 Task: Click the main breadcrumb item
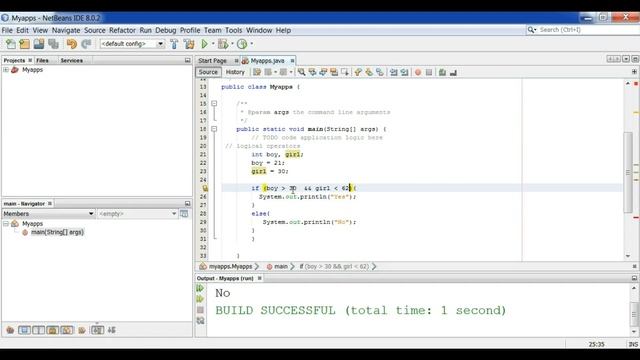click(280, 266)
